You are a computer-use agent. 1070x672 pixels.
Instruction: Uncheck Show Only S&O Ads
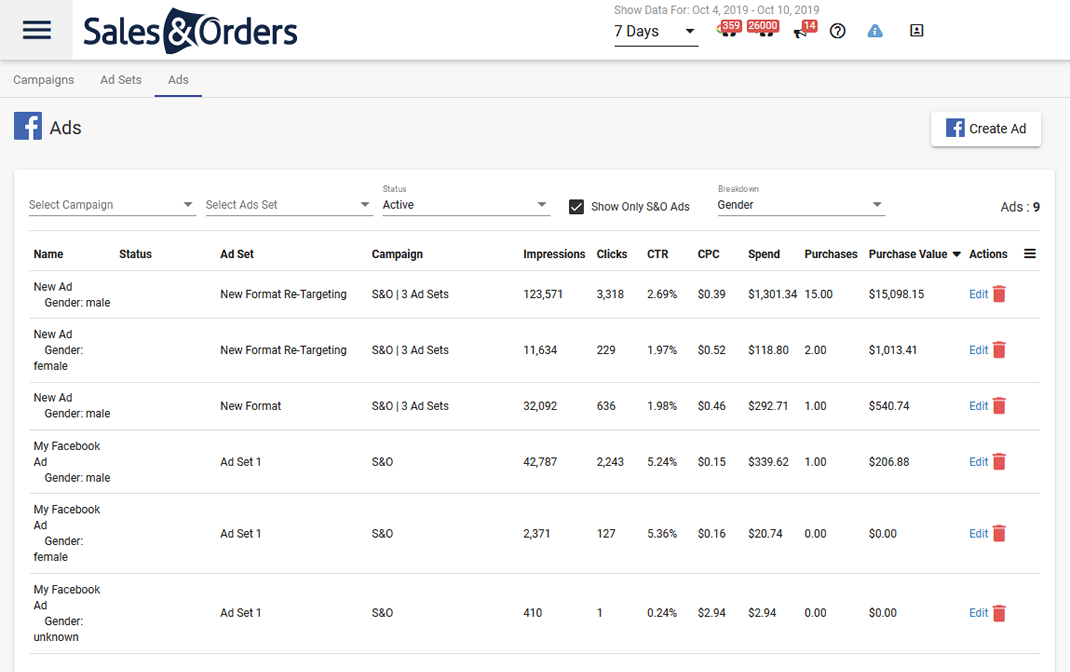tap(576, 206)
